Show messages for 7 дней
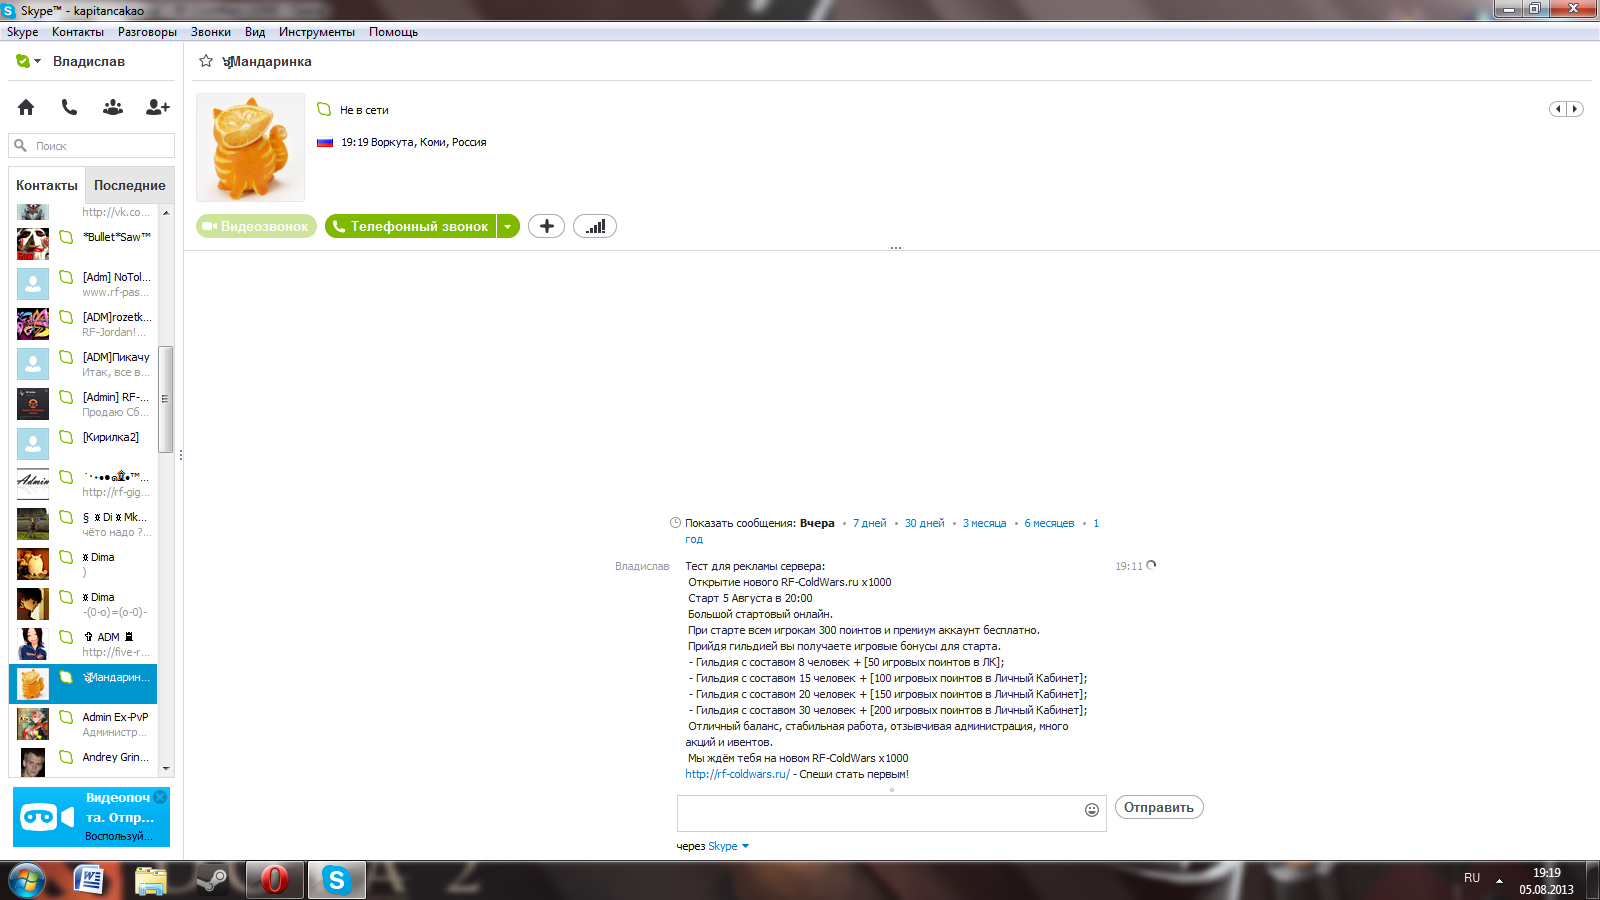This screenshot has width=1600, height=900. [870, 523]
